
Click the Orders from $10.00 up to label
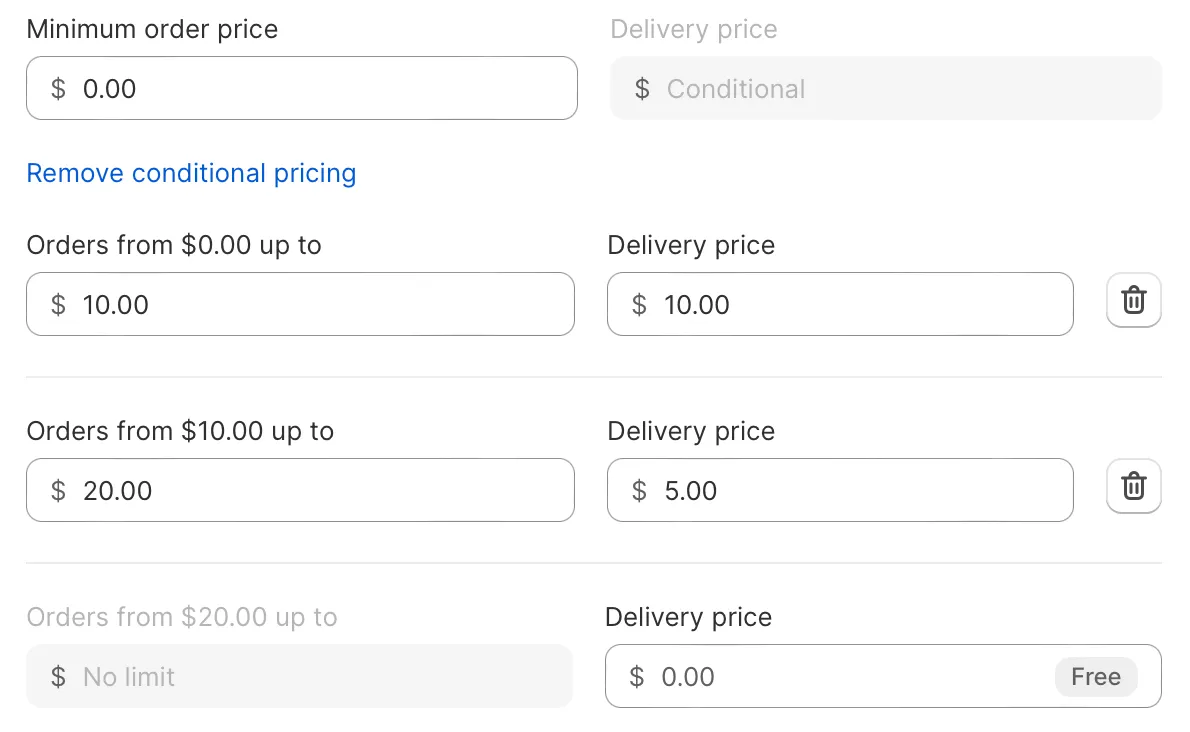181,431
